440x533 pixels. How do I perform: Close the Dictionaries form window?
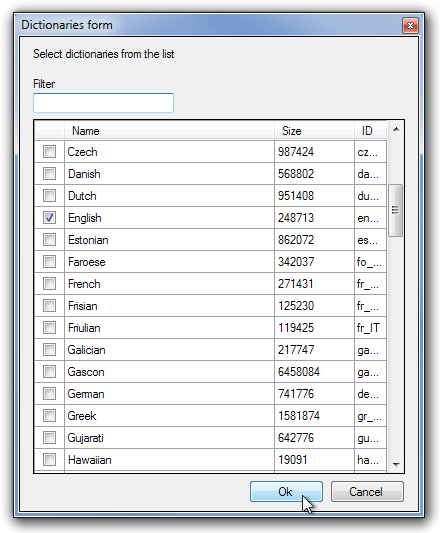(x=410, y=25)
